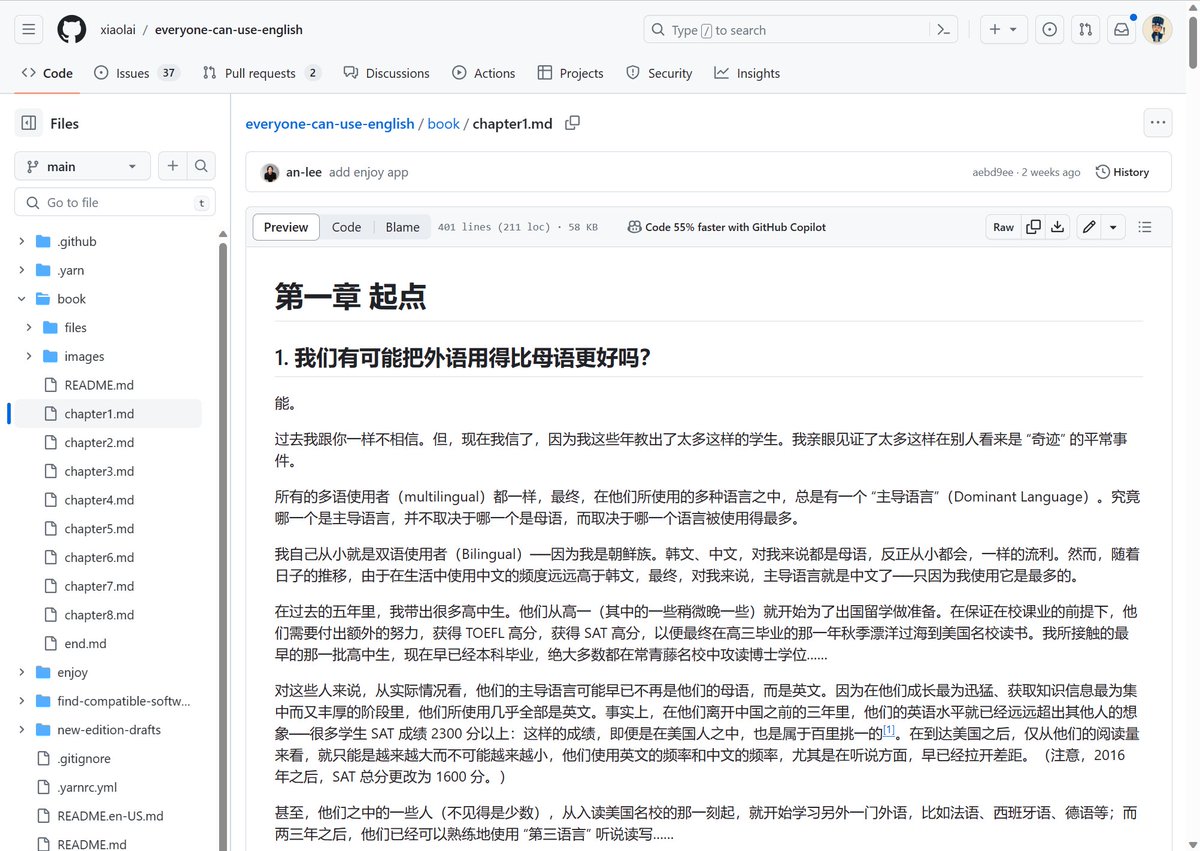
Task: Go to the GitHub homepage logo
Action: (72, 30)
